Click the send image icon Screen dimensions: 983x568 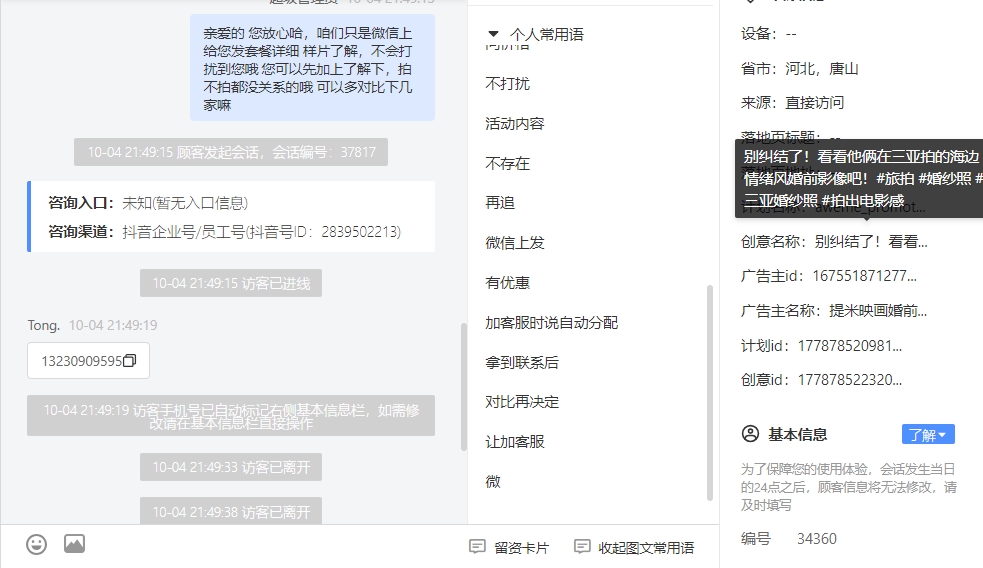coord(75,544)
